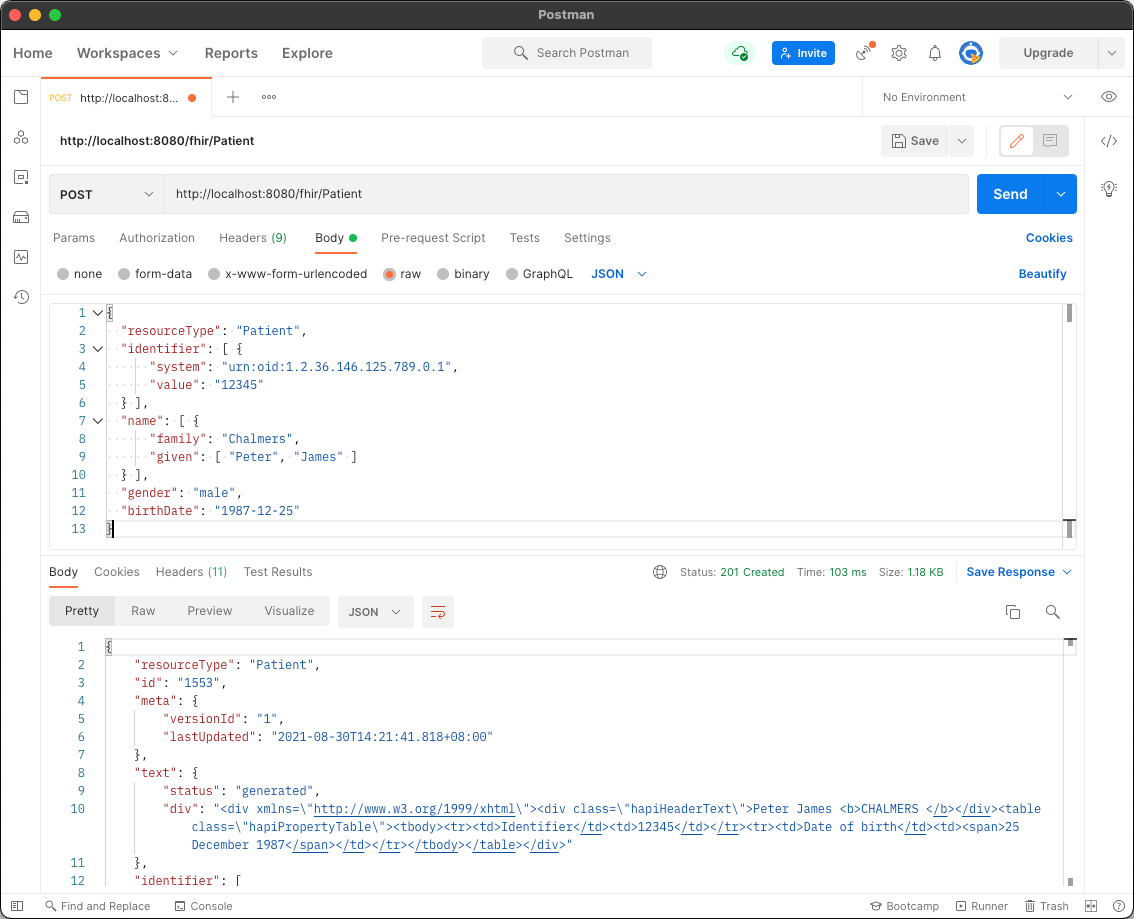1134x919 pixels.
Task: Switch to the Tests tab
Action: 524,238
